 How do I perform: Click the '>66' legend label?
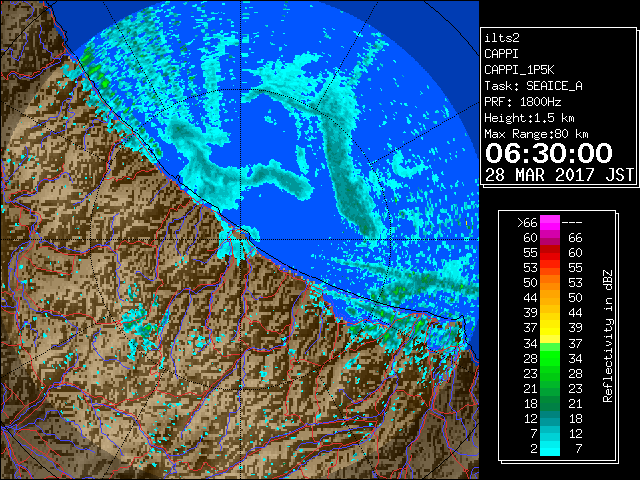click(527, 223)
